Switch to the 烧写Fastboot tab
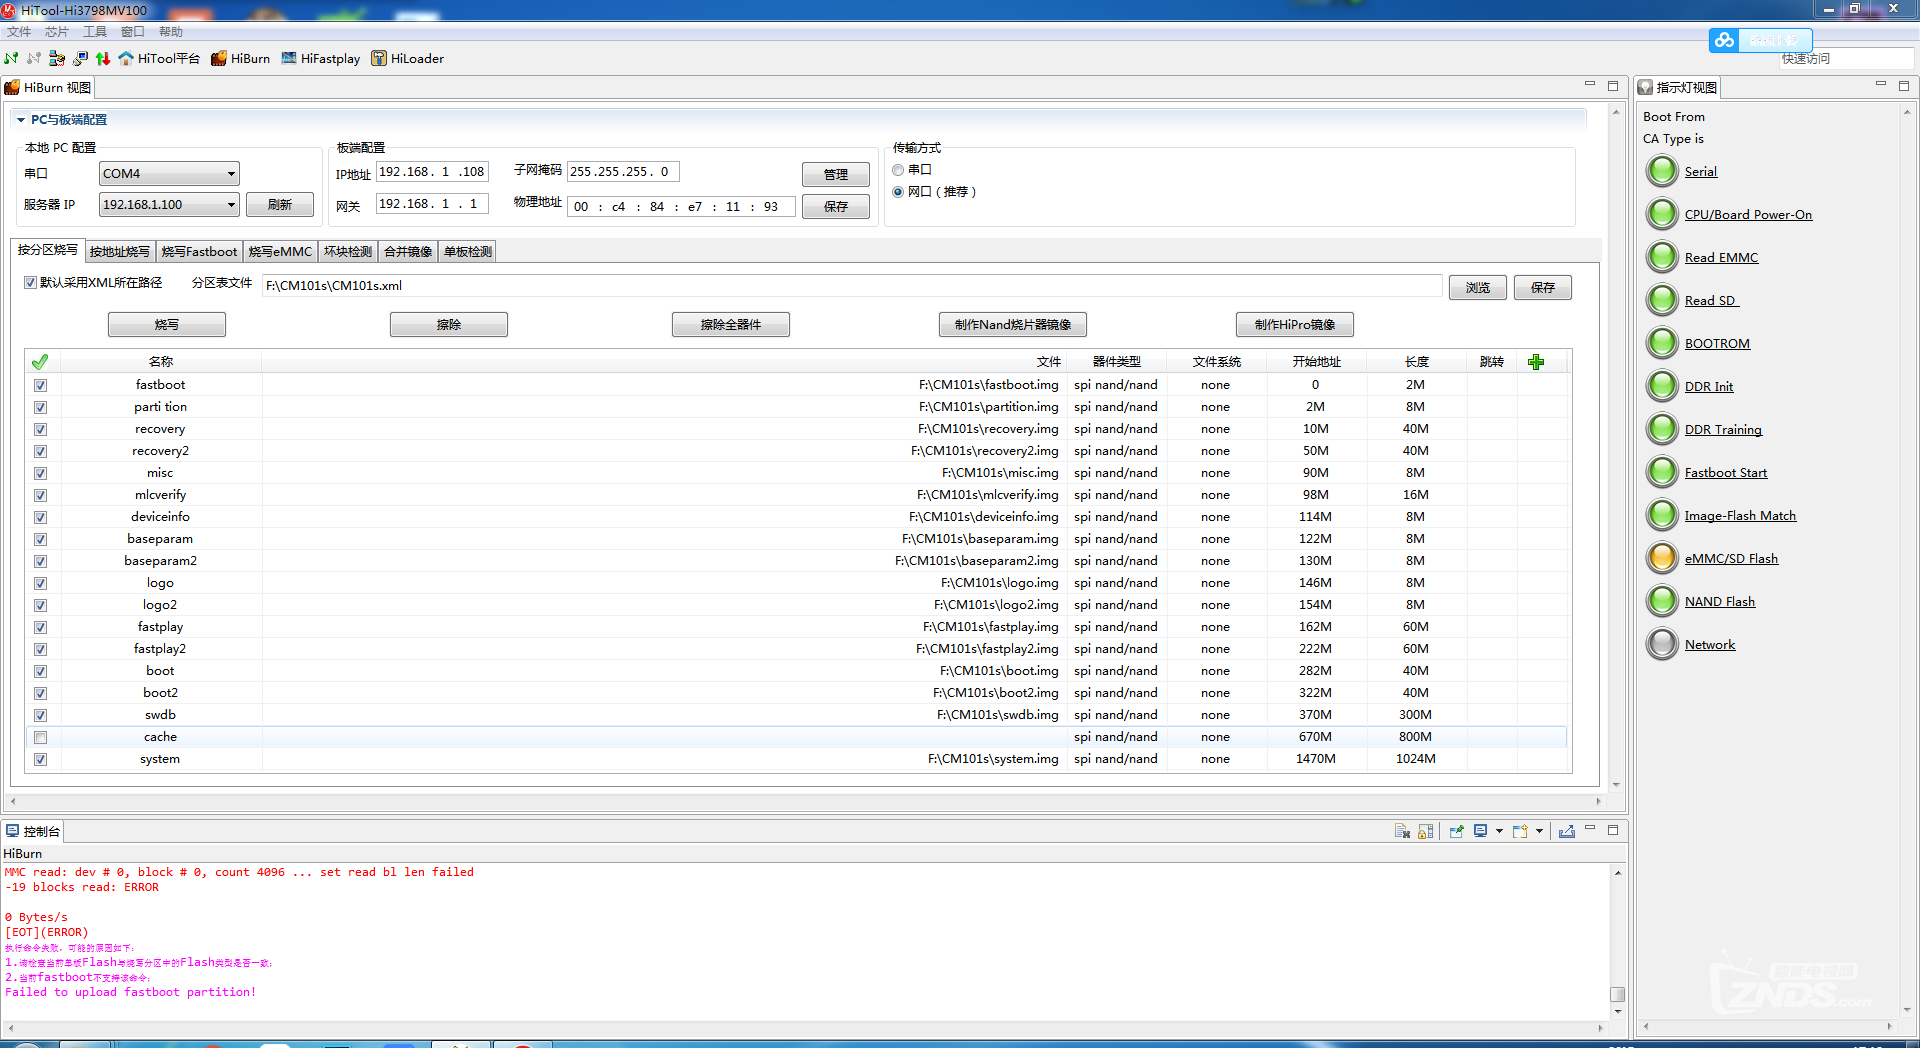 (x=199, y=251)
